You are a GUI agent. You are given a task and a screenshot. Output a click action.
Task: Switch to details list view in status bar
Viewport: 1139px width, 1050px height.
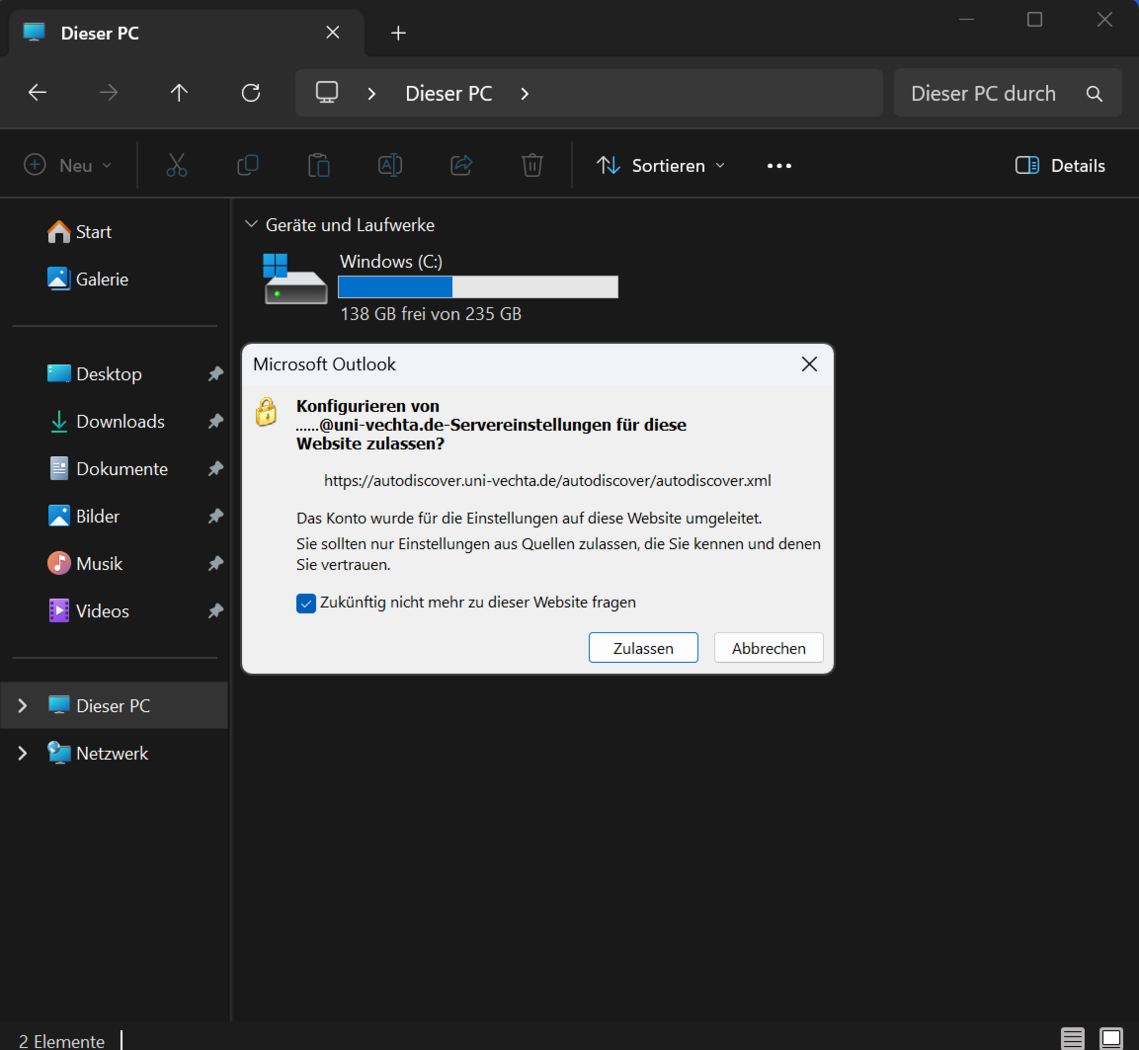click(1073, 1039)
